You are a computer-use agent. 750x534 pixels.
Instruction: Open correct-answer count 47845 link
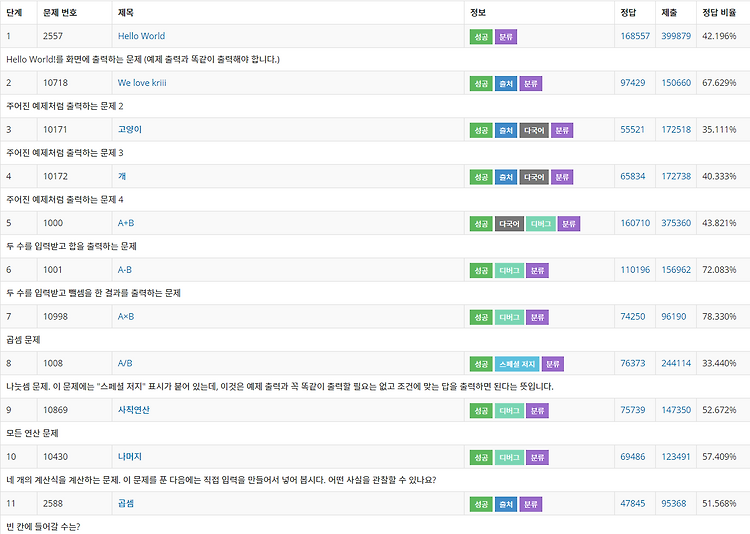[632, 504]
